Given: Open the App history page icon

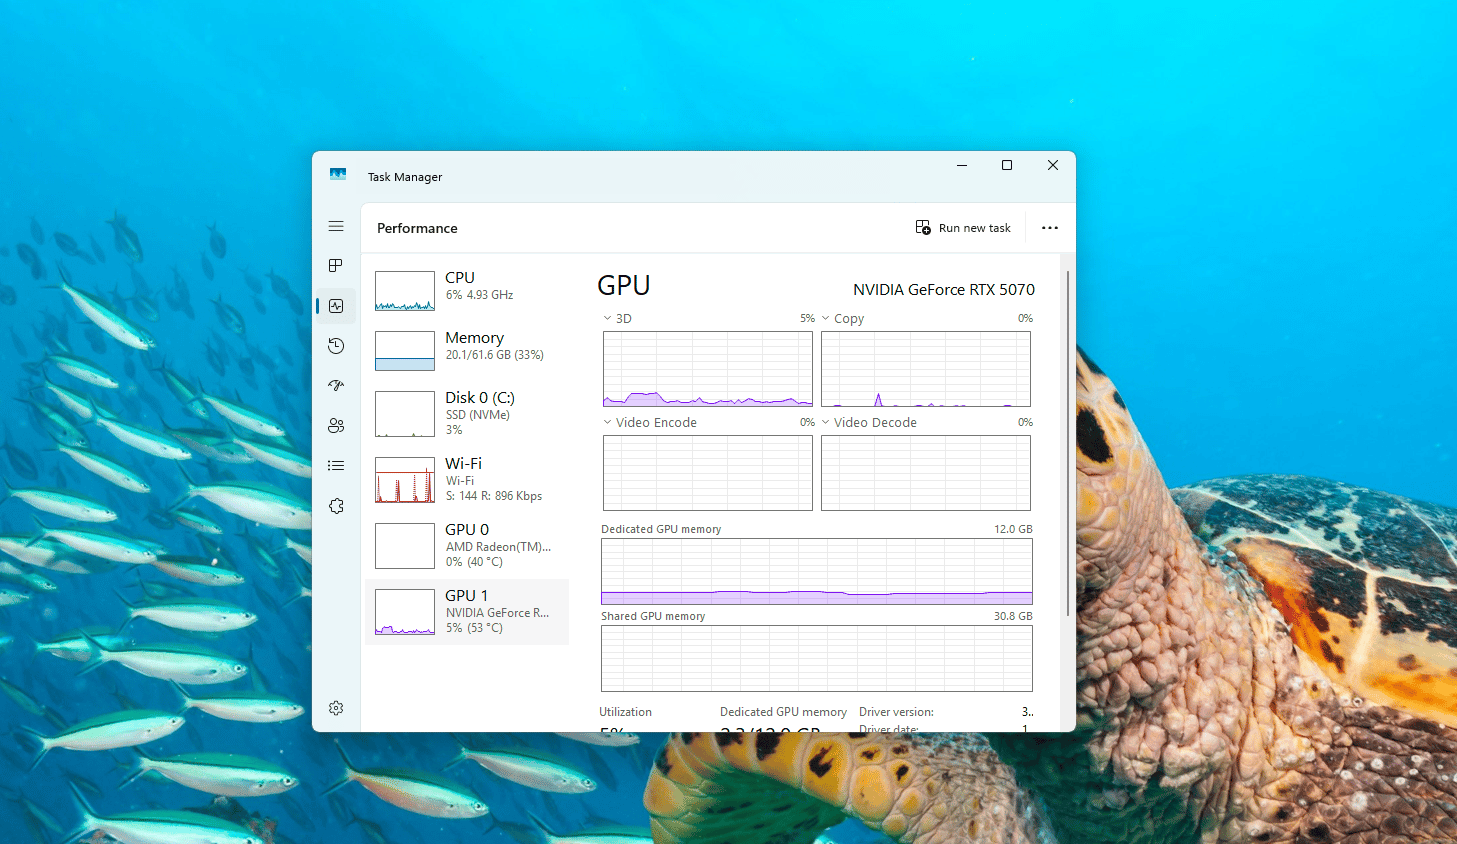Looking at the screenshot, I should 336,346.
